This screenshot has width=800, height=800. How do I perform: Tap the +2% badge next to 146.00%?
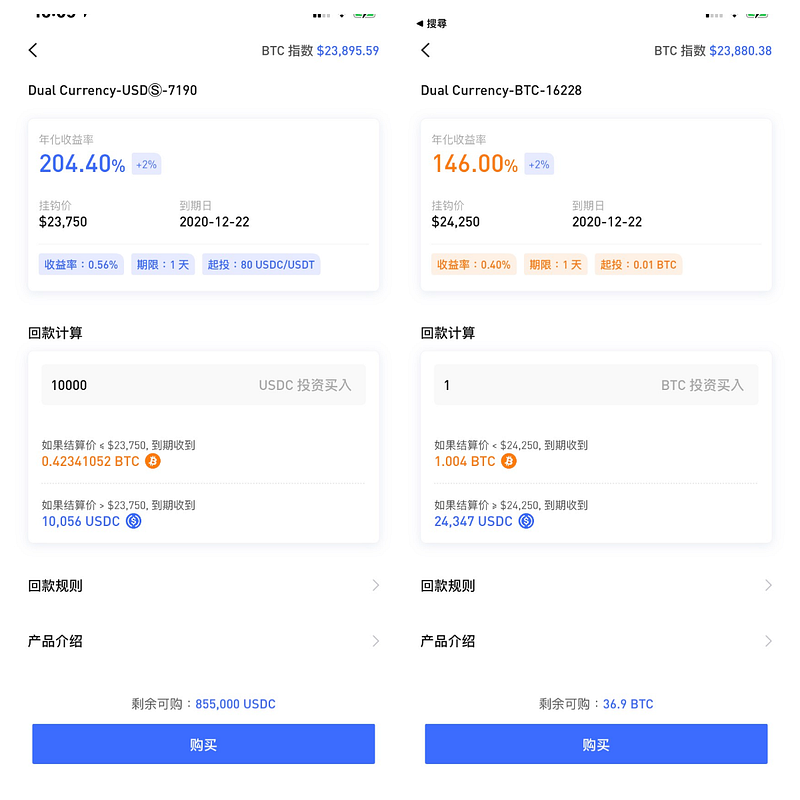(x=539, y=164)
